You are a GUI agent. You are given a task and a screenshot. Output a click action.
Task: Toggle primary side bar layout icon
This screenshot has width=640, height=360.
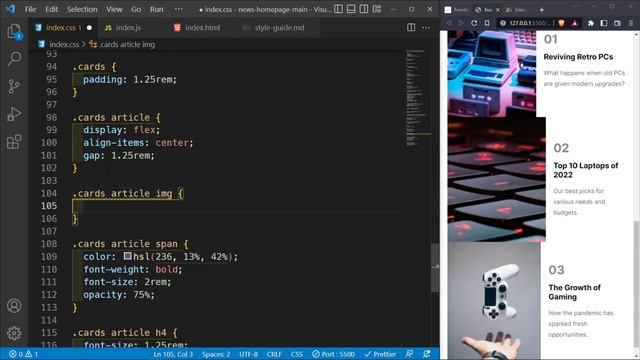pyautogui.click(x=338, y=9)
